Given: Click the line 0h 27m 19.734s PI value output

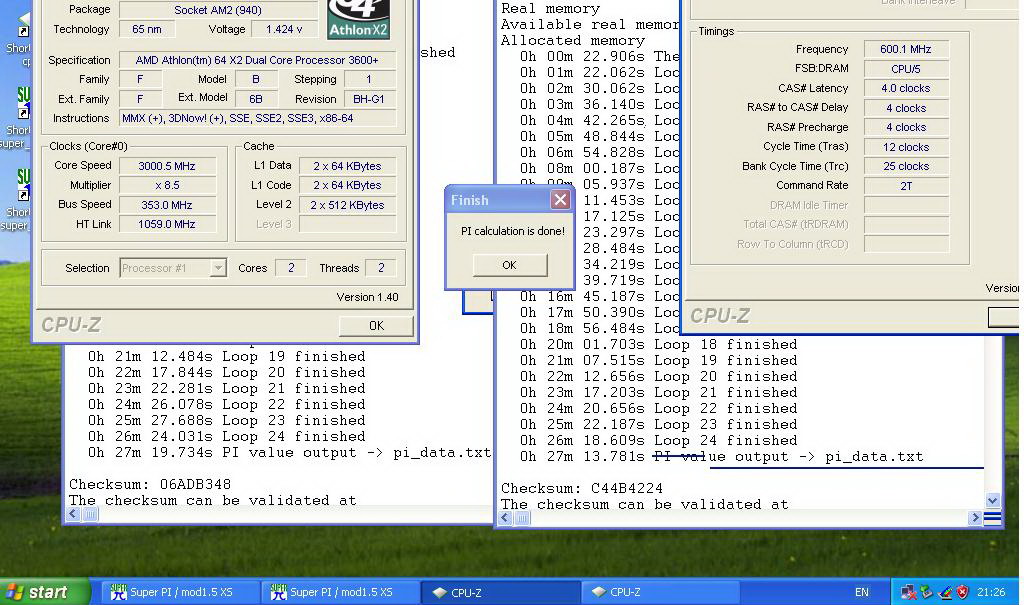Looking at the screenshot, I should [x=289, y=453].
